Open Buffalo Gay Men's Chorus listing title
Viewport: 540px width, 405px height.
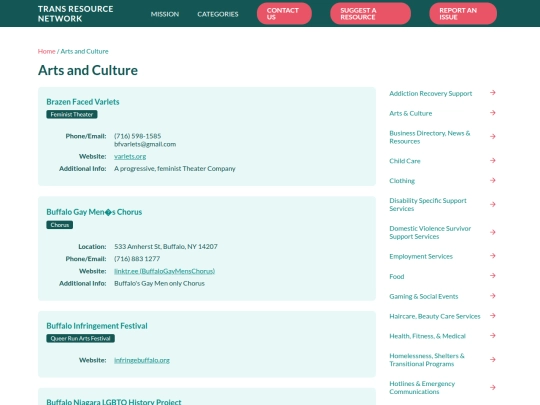point(94,212)
